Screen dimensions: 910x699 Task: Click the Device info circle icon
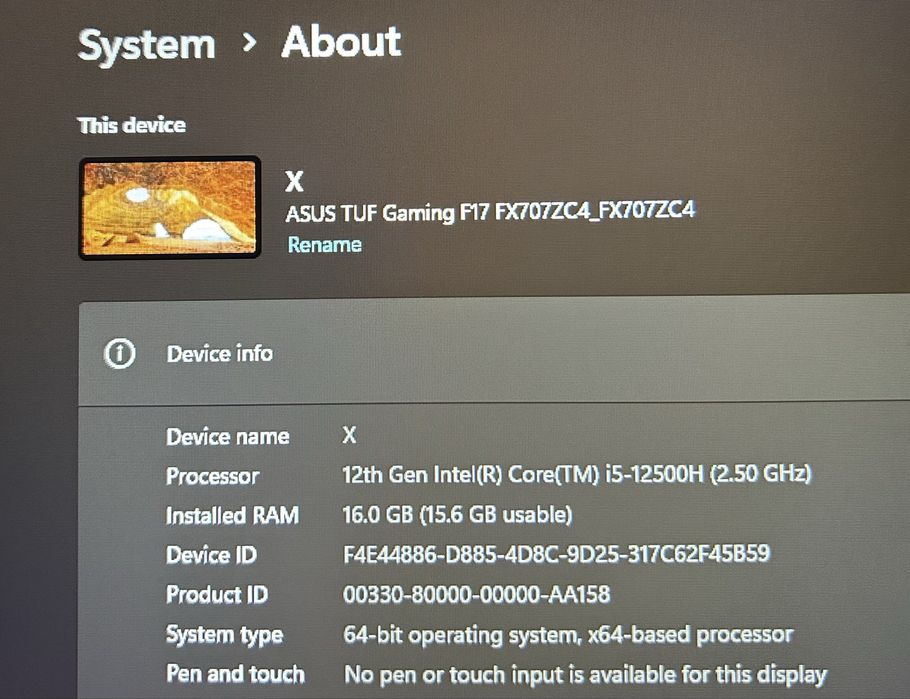coord(120,353)
